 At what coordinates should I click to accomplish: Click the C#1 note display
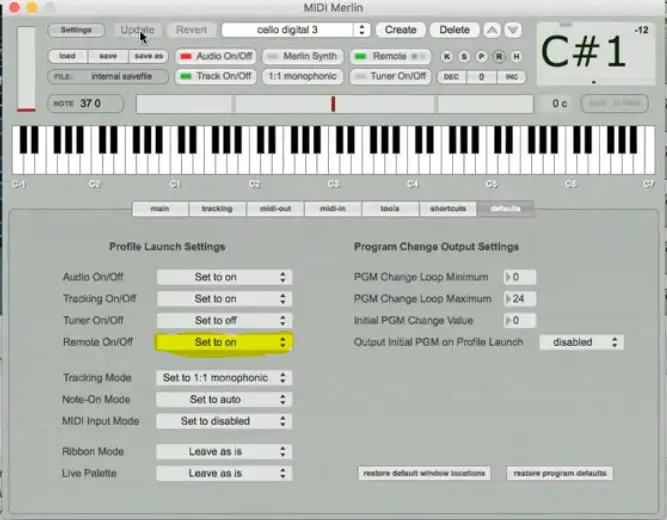pos(596,54)
